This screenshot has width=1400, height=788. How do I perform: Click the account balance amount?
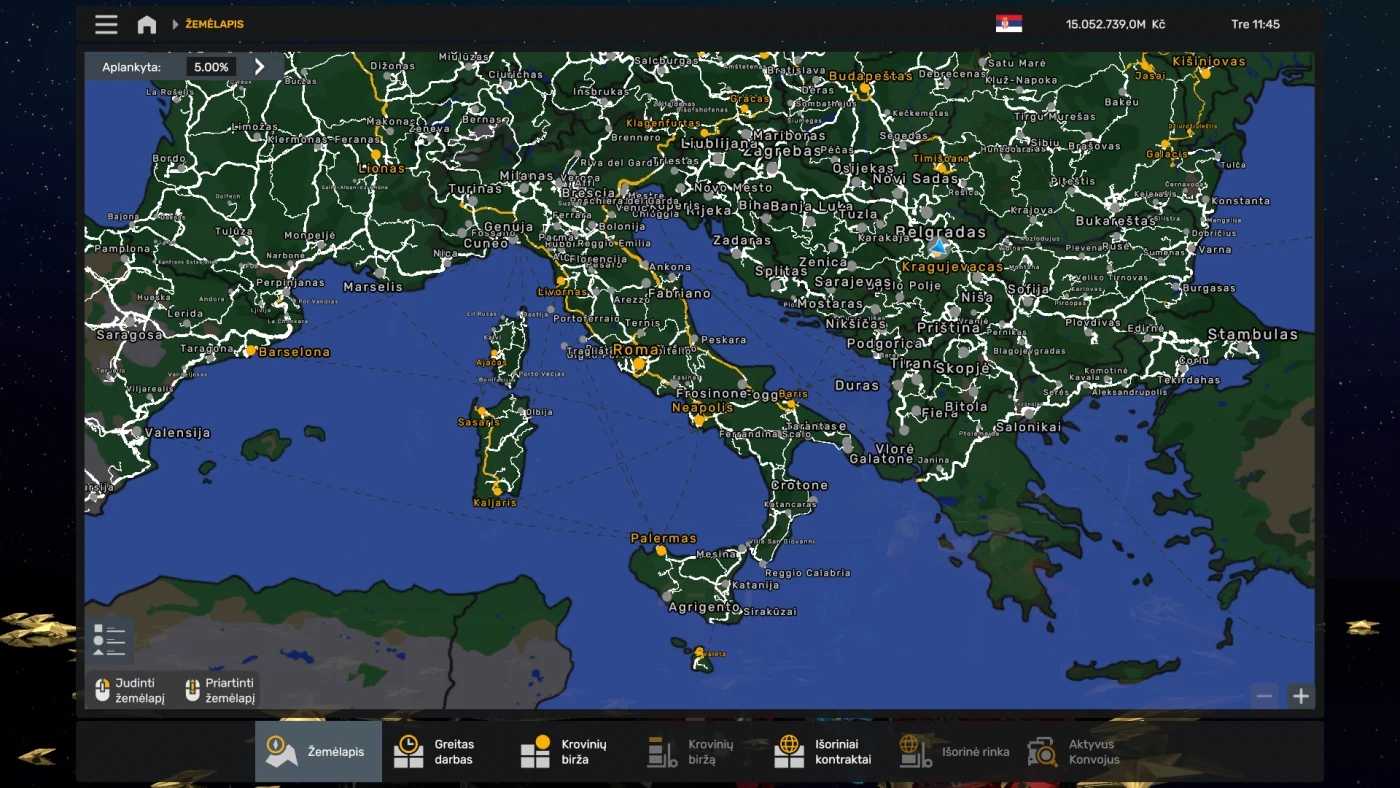1114,24
